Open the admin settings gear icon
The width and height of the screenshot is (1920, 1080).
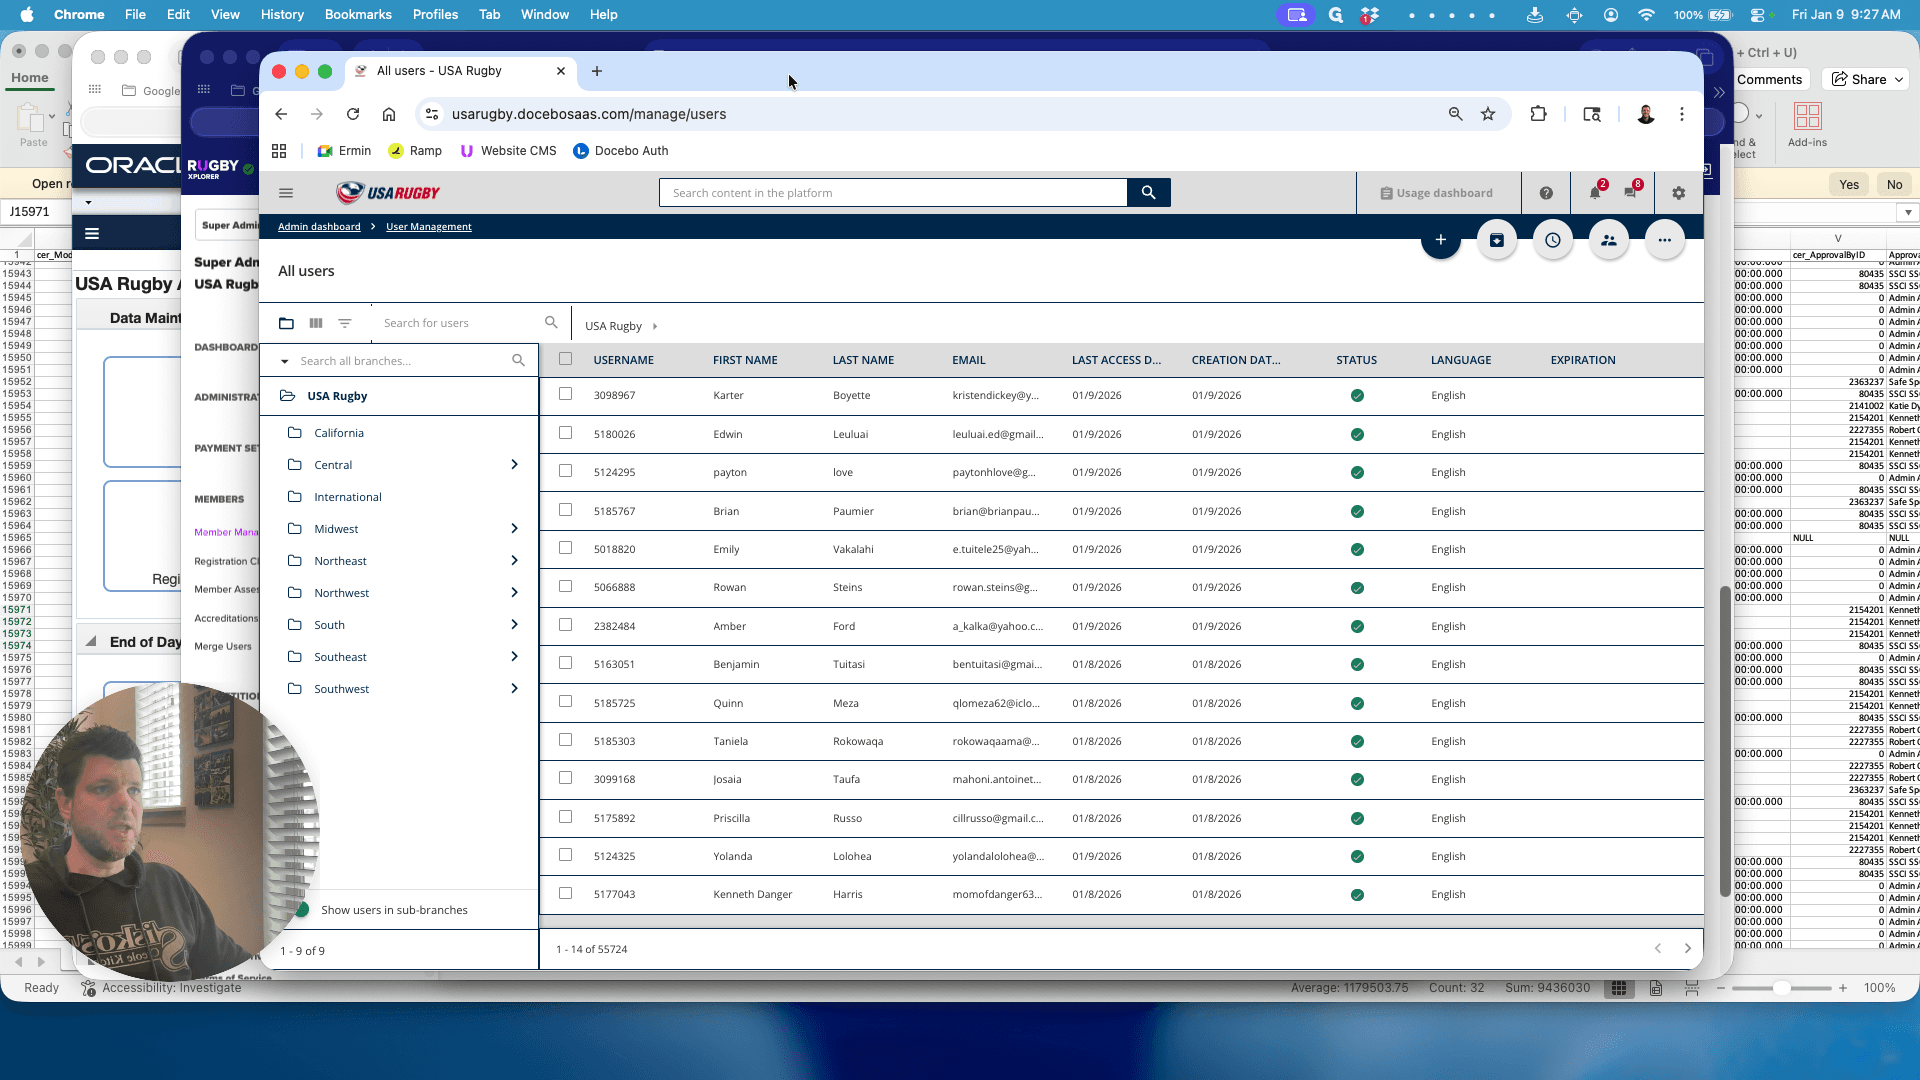click(1679, 193)
